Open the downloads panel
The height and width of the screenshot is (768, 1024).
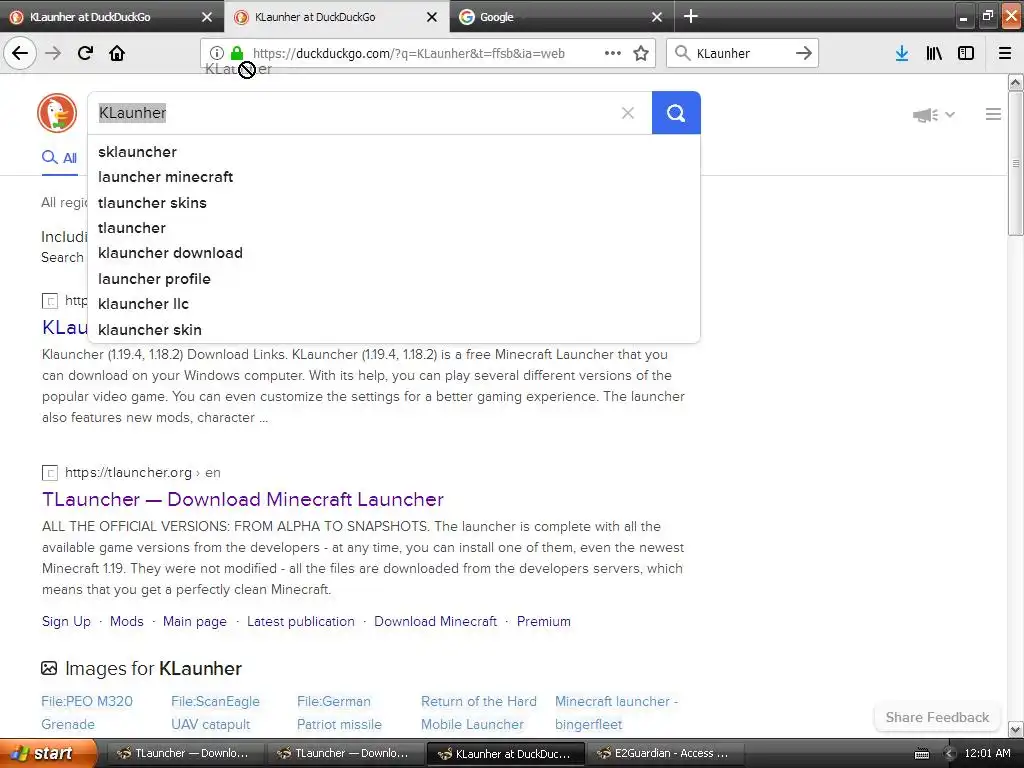coord(902,53)
